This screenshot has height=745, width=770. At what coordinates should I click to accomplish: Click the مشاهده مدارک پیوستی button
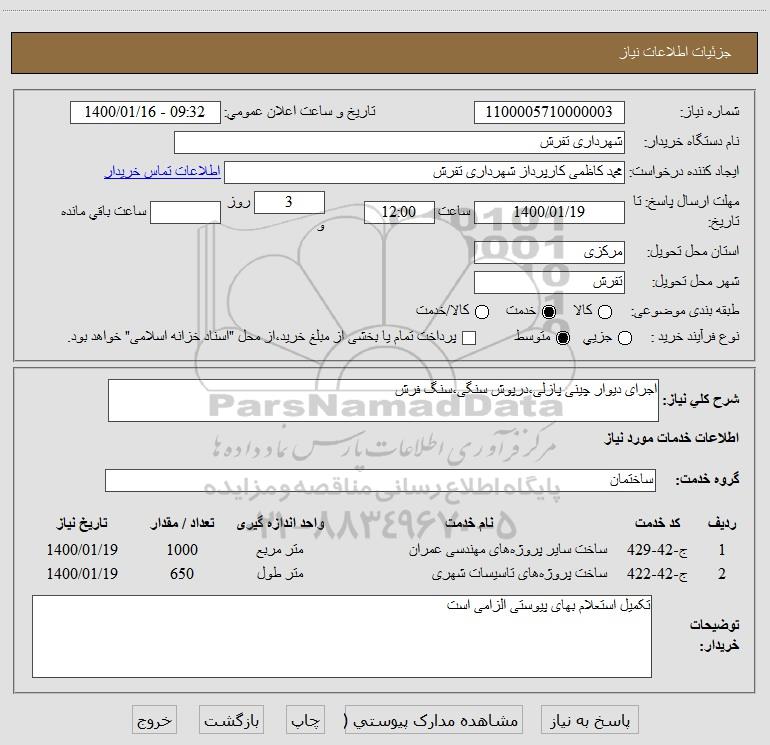point(434,720)
